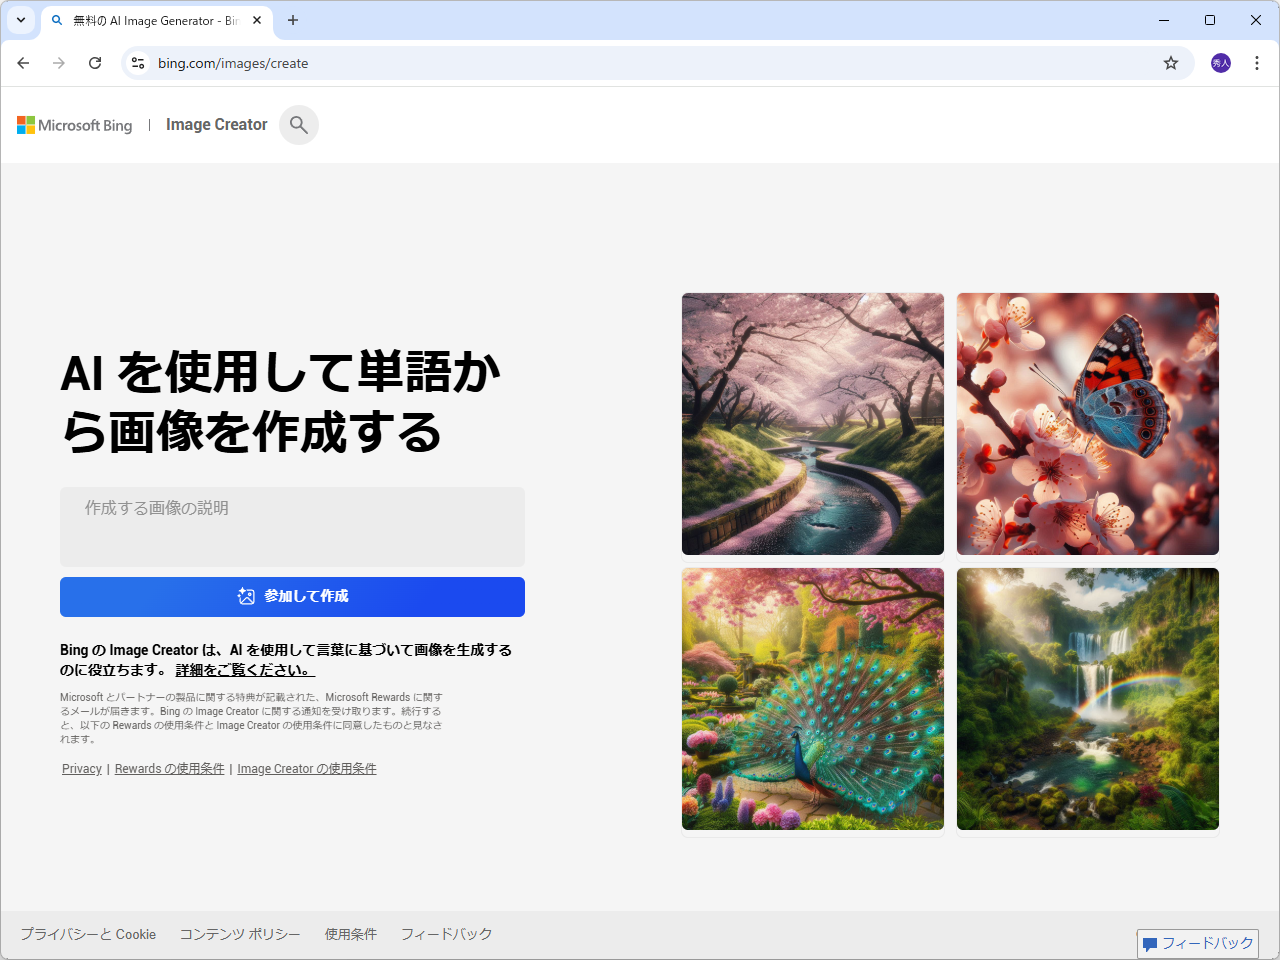View the peacock garden sample image
1280x960 pixels.
pyautogui.click(x=812, y=699)
